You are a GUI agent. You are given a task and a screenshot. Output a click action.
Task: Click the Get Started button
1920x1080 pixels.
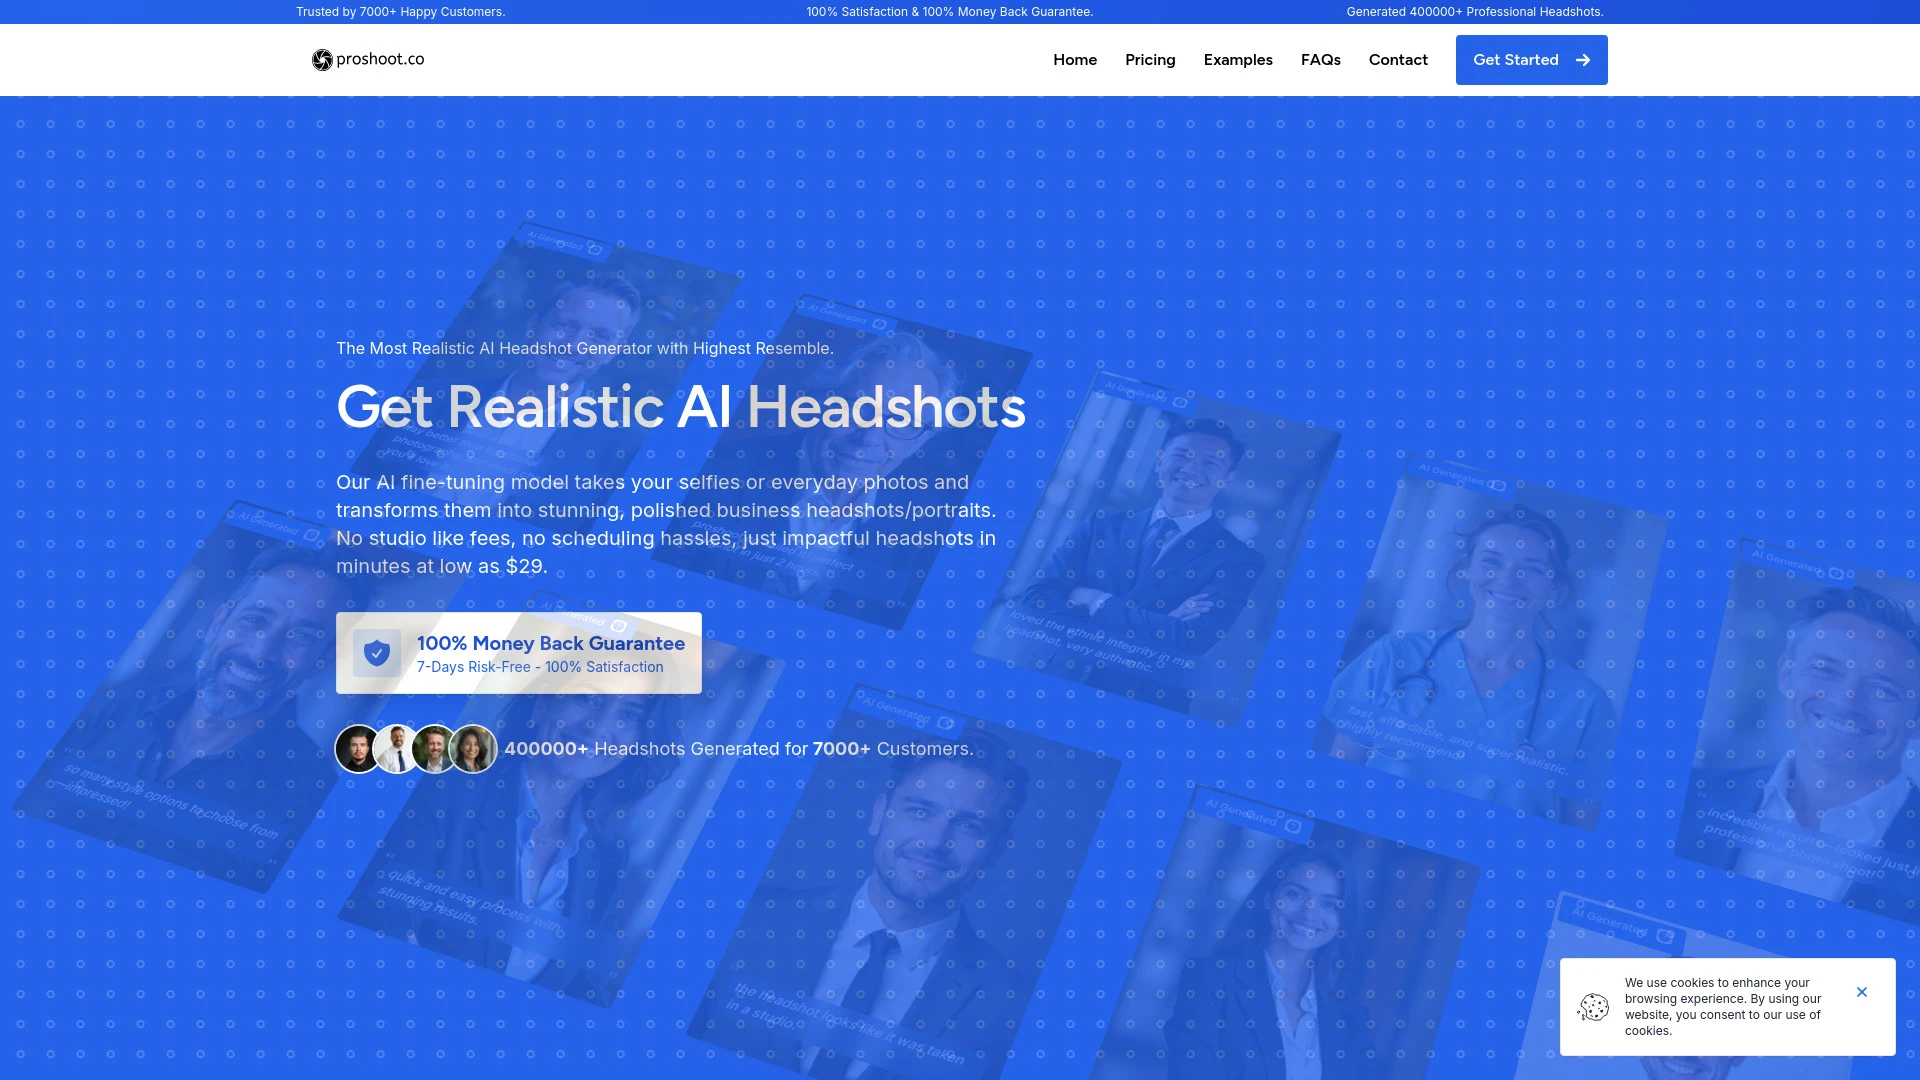pyautogui.click(x=1531, y=60)
